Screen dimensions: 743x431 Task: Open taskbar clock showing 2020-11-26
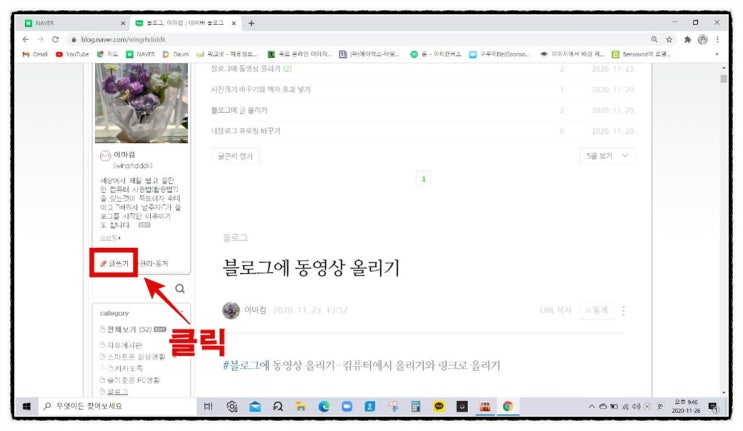point(686,406)
